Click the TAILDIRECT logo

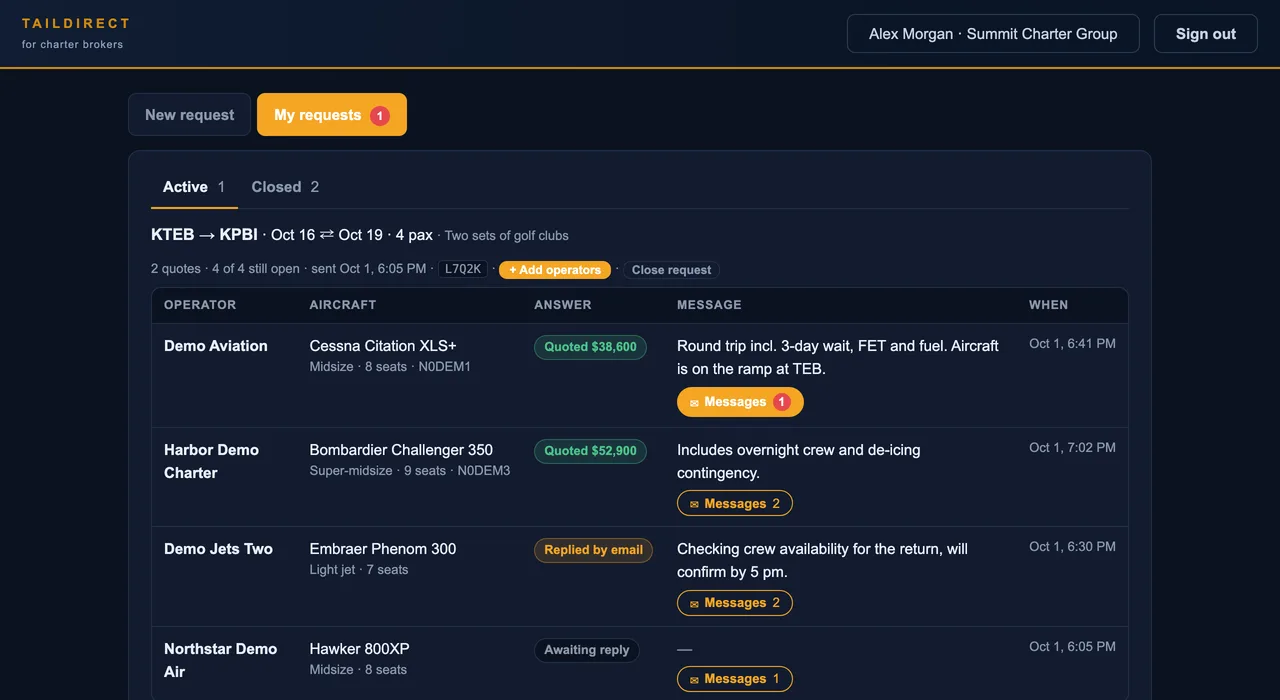(x=76, y=23)
